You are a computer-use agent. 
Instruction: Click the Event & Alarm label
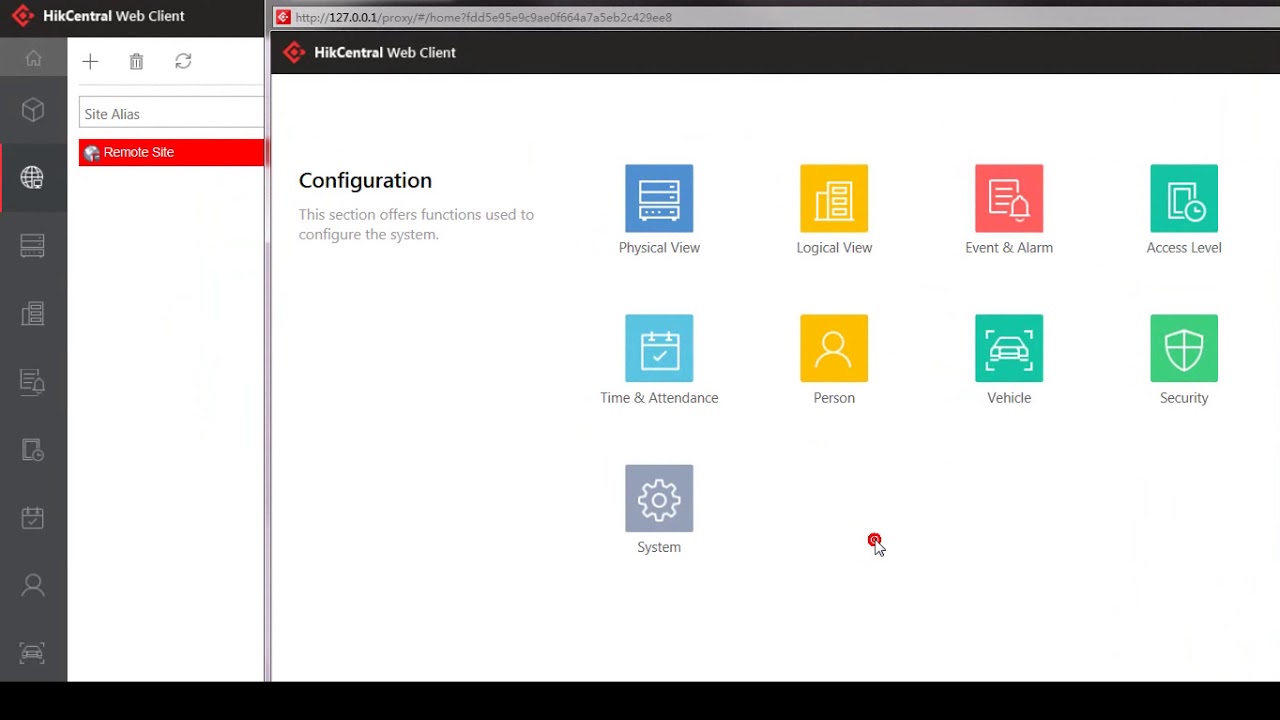tap(1009, 247)
